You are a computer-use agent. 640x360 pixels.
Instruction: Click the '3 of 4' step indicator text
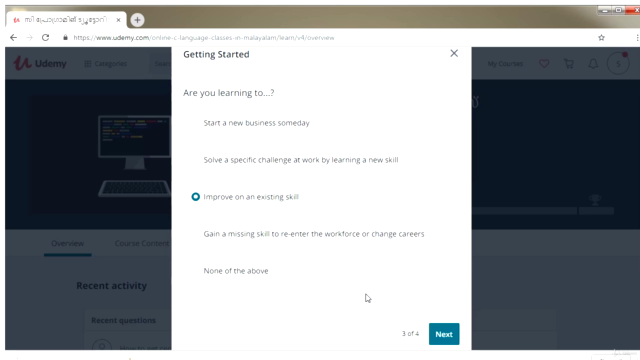tap(410, 333)
